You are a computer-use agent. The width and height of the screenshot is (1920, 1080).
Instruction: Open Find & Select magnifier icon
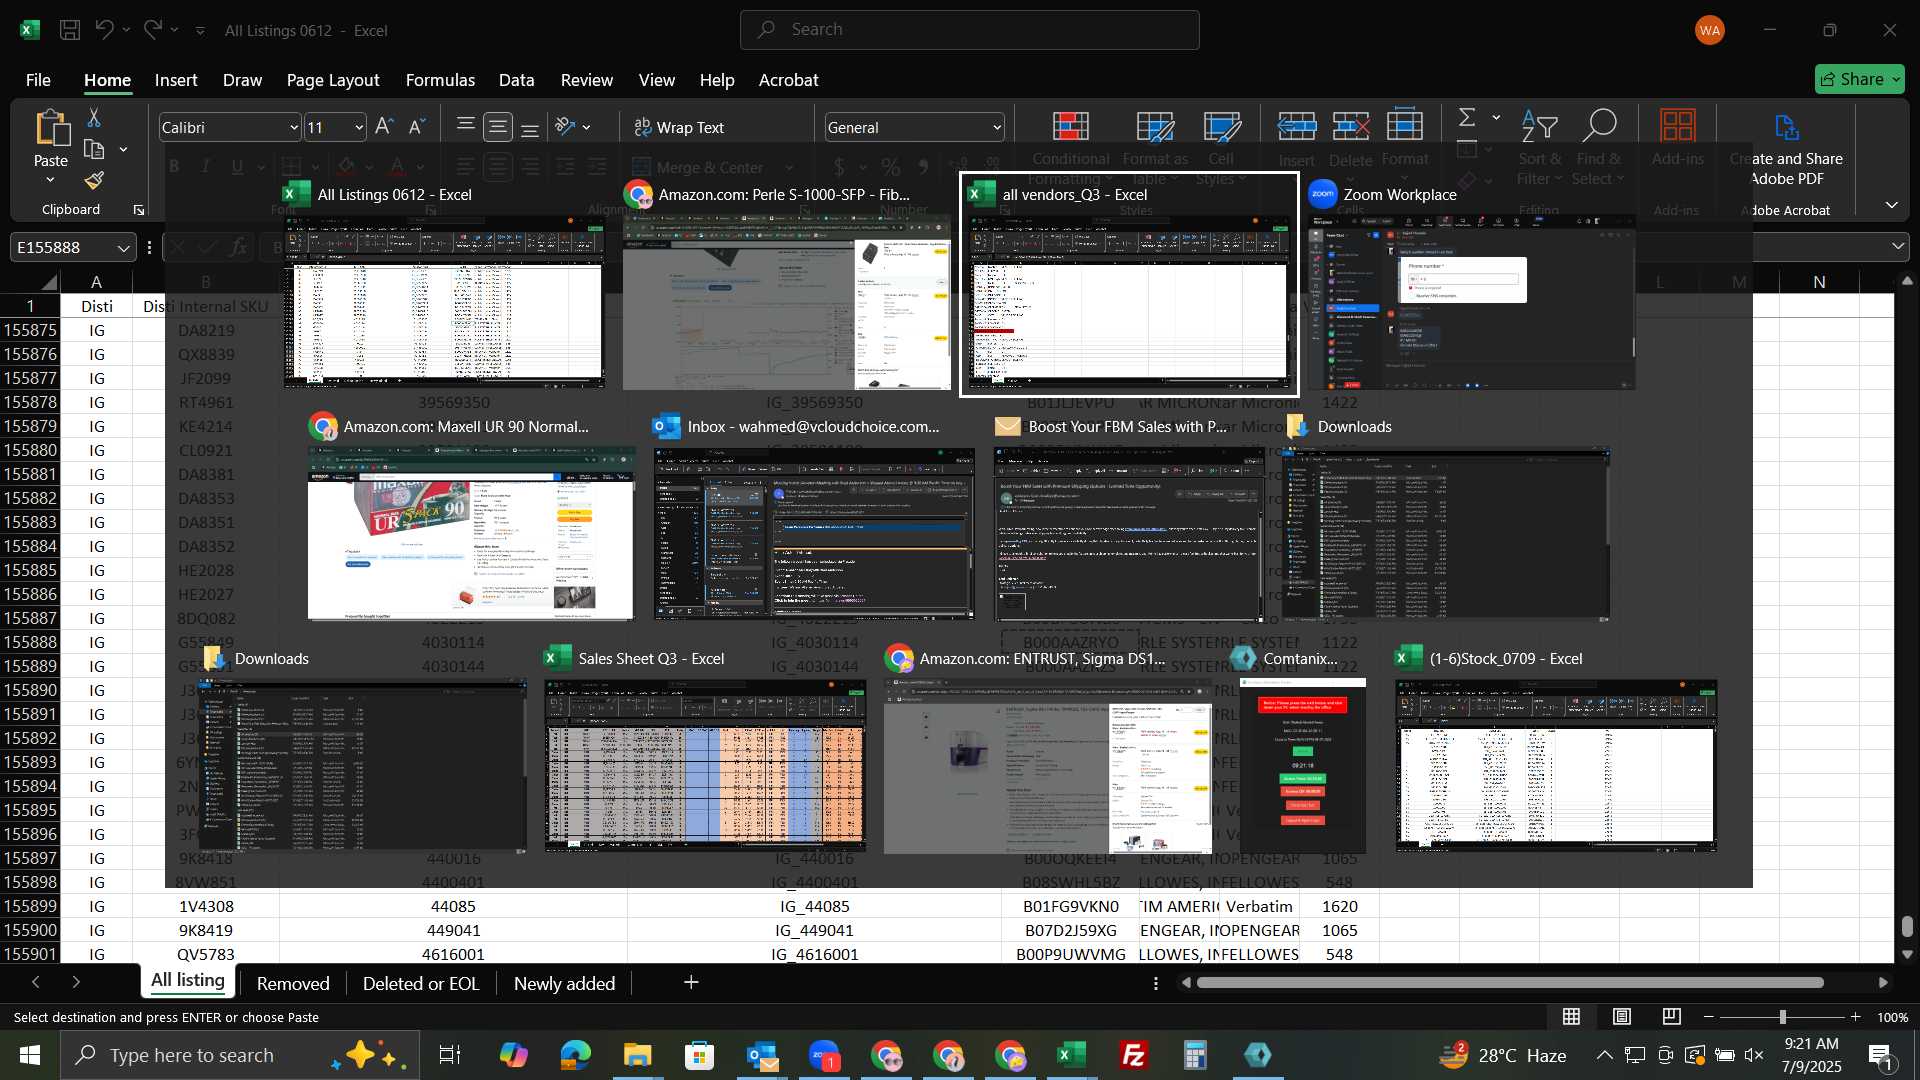[x=1599, y=126]
